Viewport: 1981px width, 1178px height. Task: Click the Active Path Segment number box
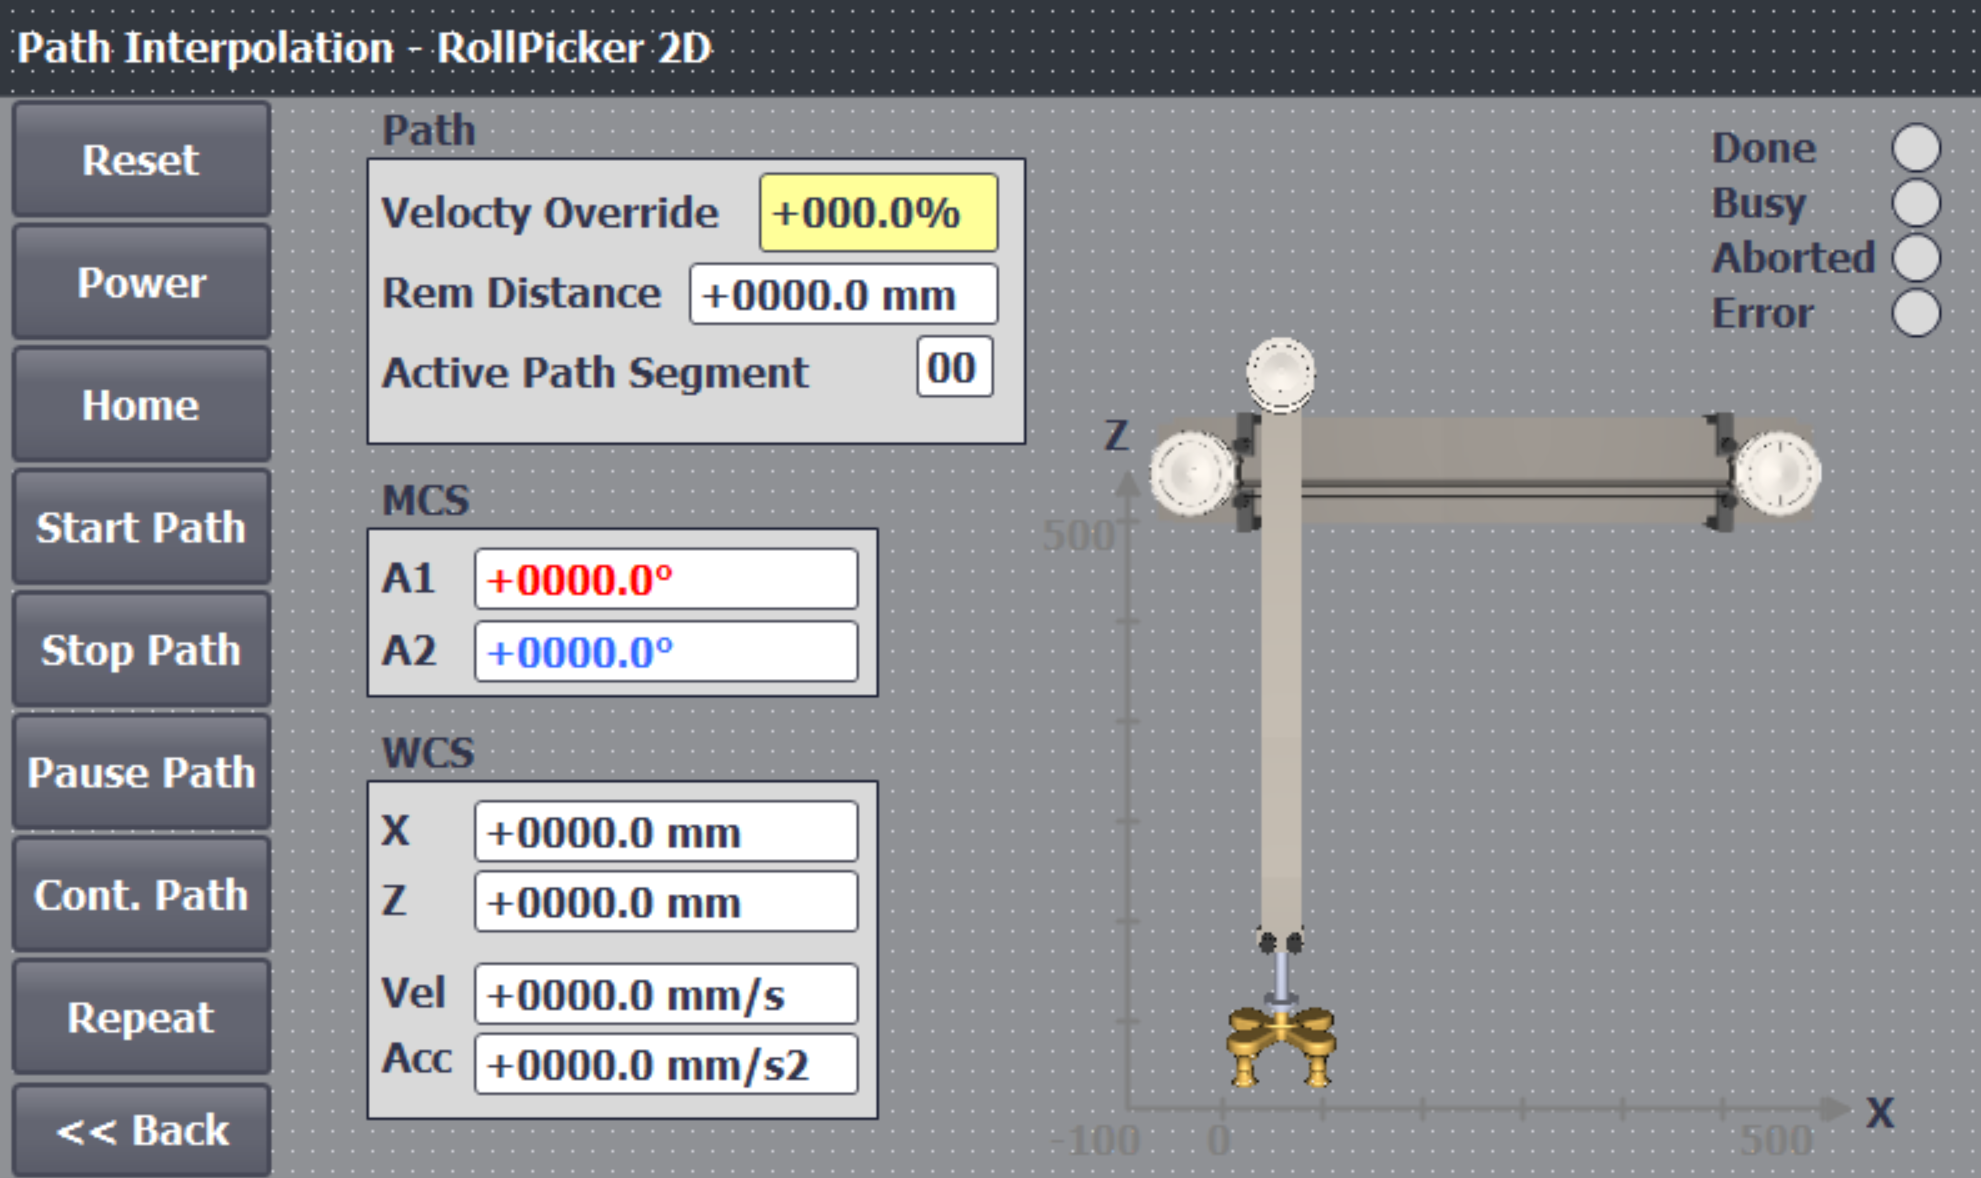[953, 368]
